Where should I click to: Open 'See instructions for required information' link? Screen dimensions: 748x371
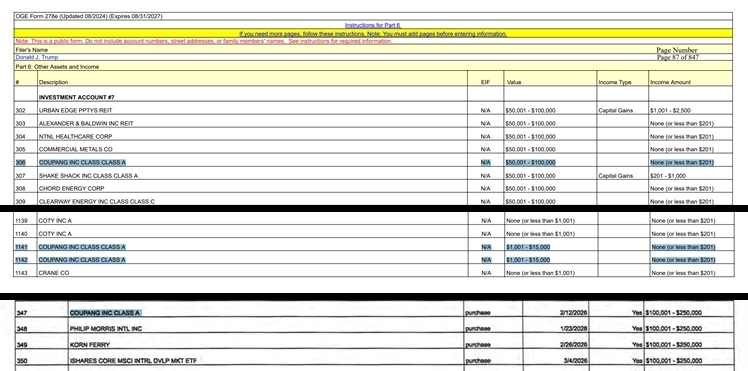(340, 41)
